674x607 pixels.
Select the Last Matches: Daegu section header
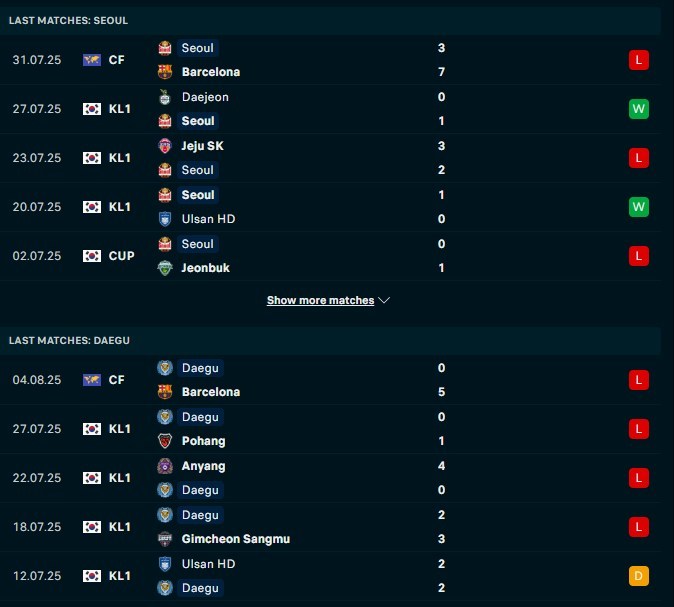coord(330,340)
